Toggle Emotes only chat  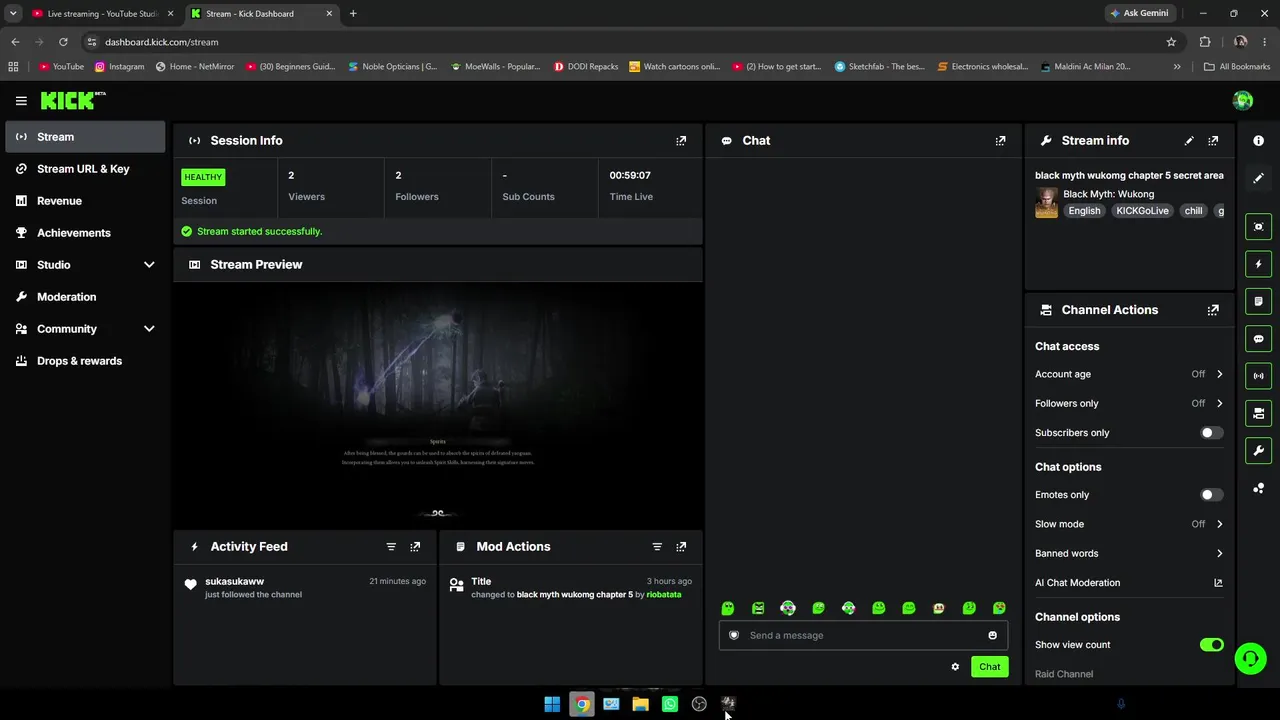pos(1211,495)
